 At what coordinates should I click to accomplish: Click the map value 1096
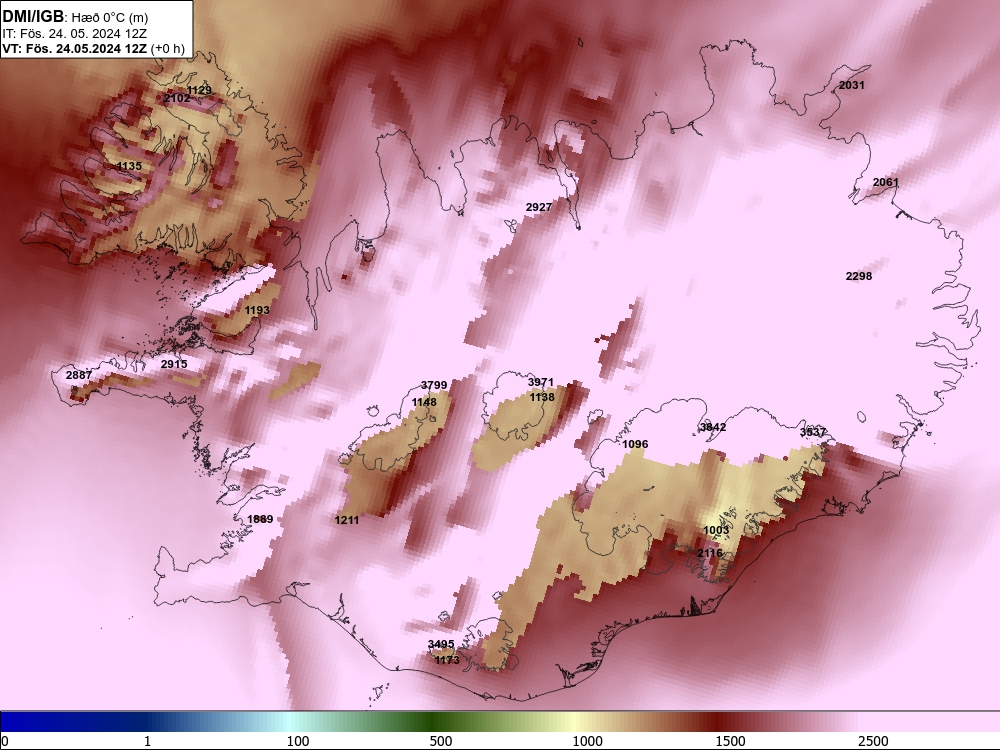pyautogui.click(x=635, y=444)
